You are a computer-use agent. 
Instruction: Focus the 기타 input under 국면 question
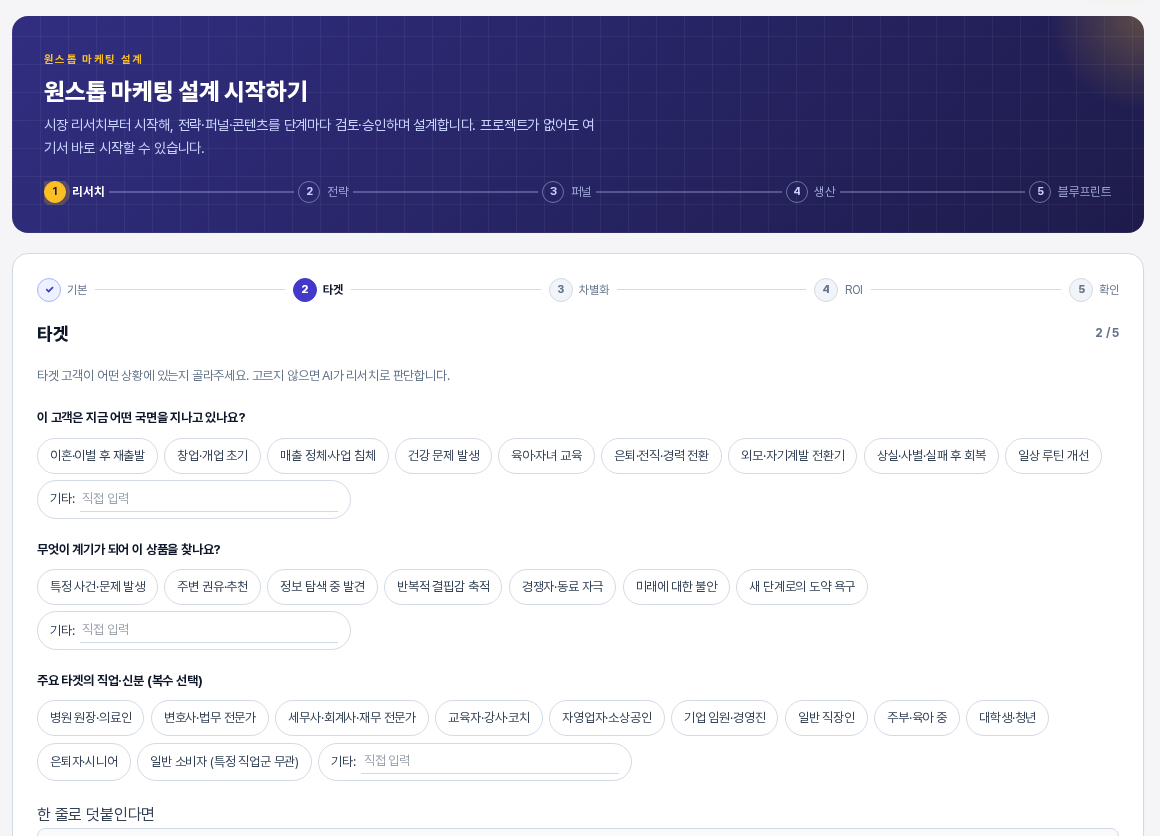209,499
